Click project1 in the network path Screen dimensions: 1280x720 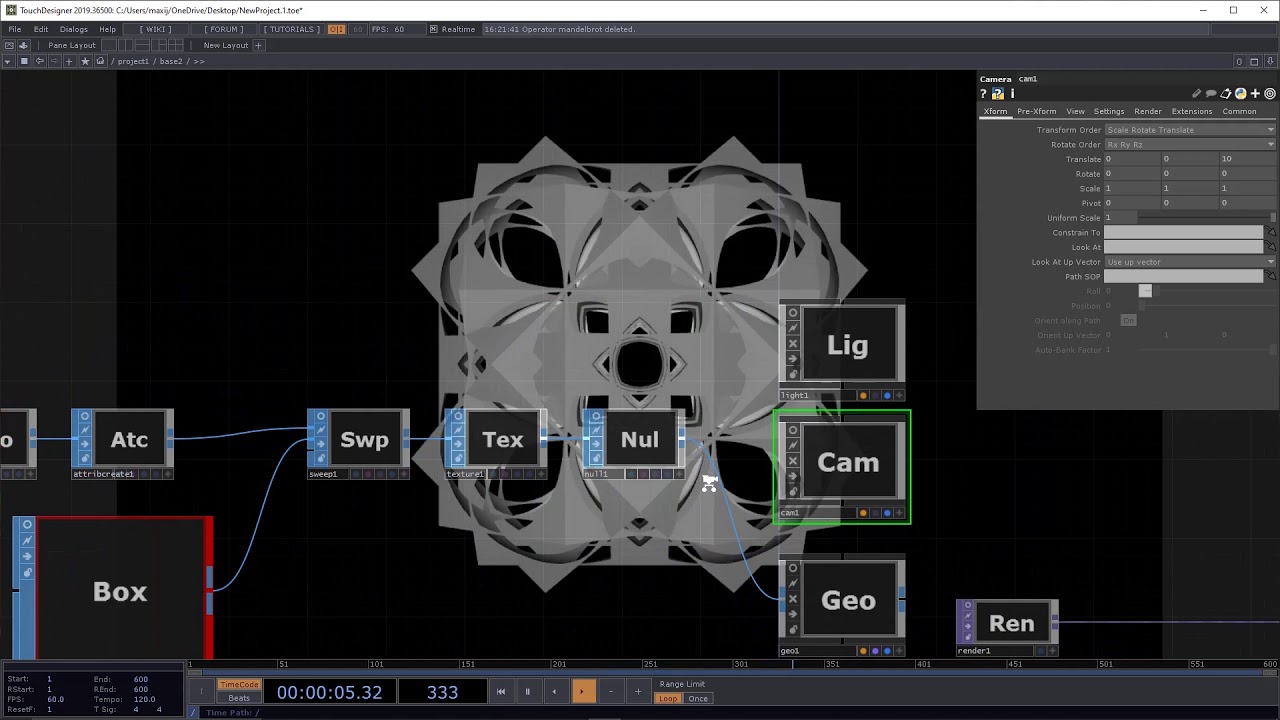[132, 61]
